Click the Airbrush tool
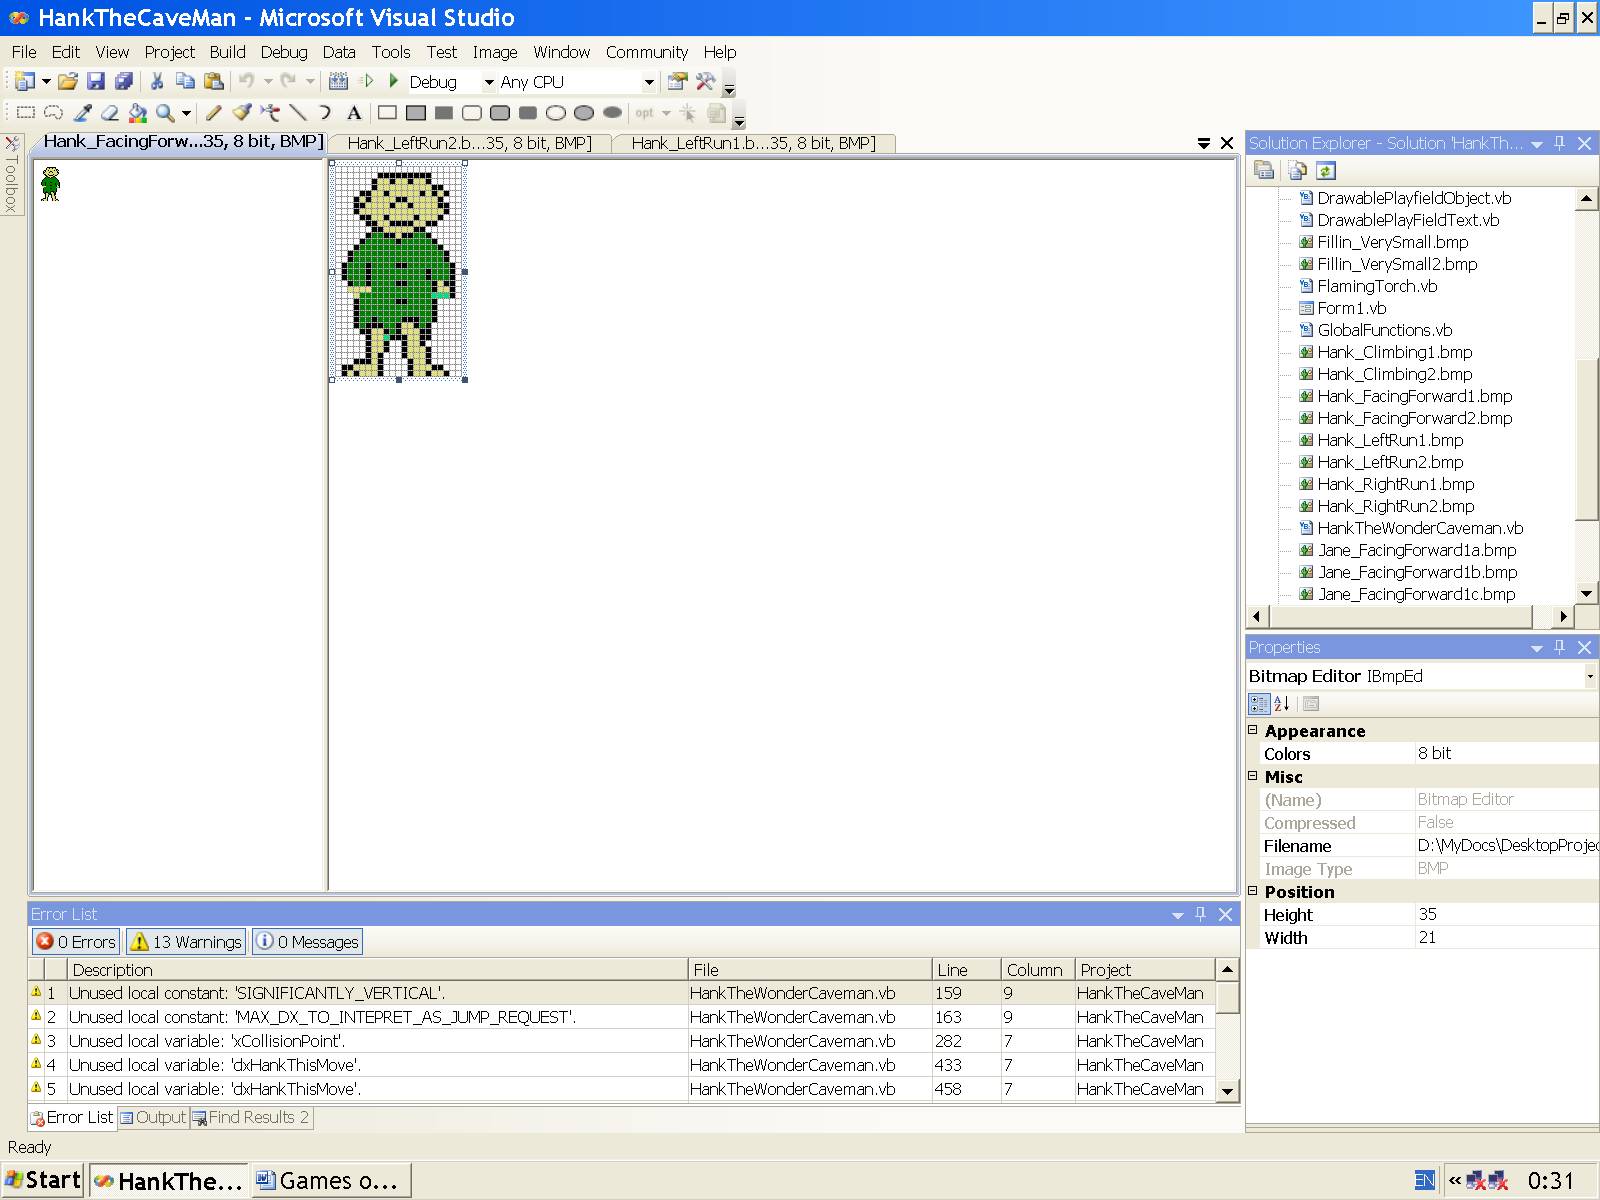Viewport: 1600px width, 1200px height. click(x=270, y=113)
